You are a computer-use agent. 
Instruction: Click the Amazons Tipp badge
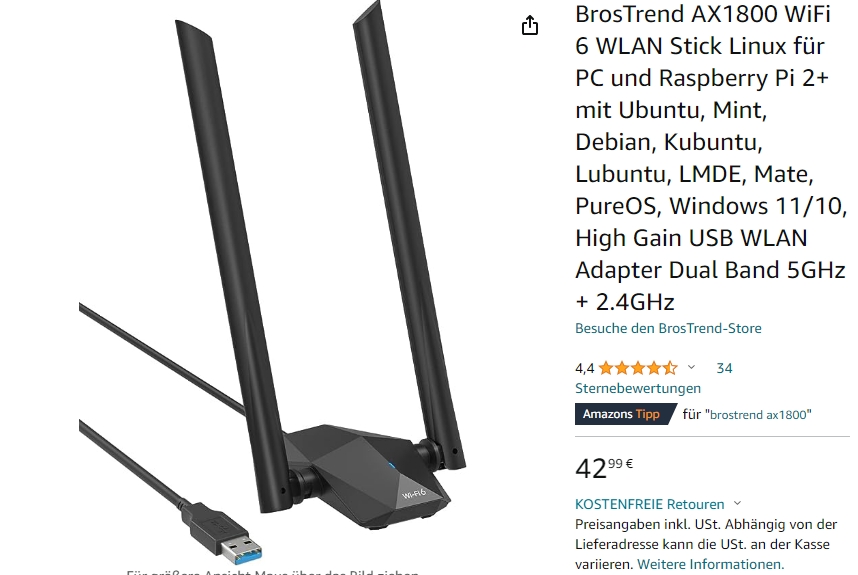coord(625,414)
